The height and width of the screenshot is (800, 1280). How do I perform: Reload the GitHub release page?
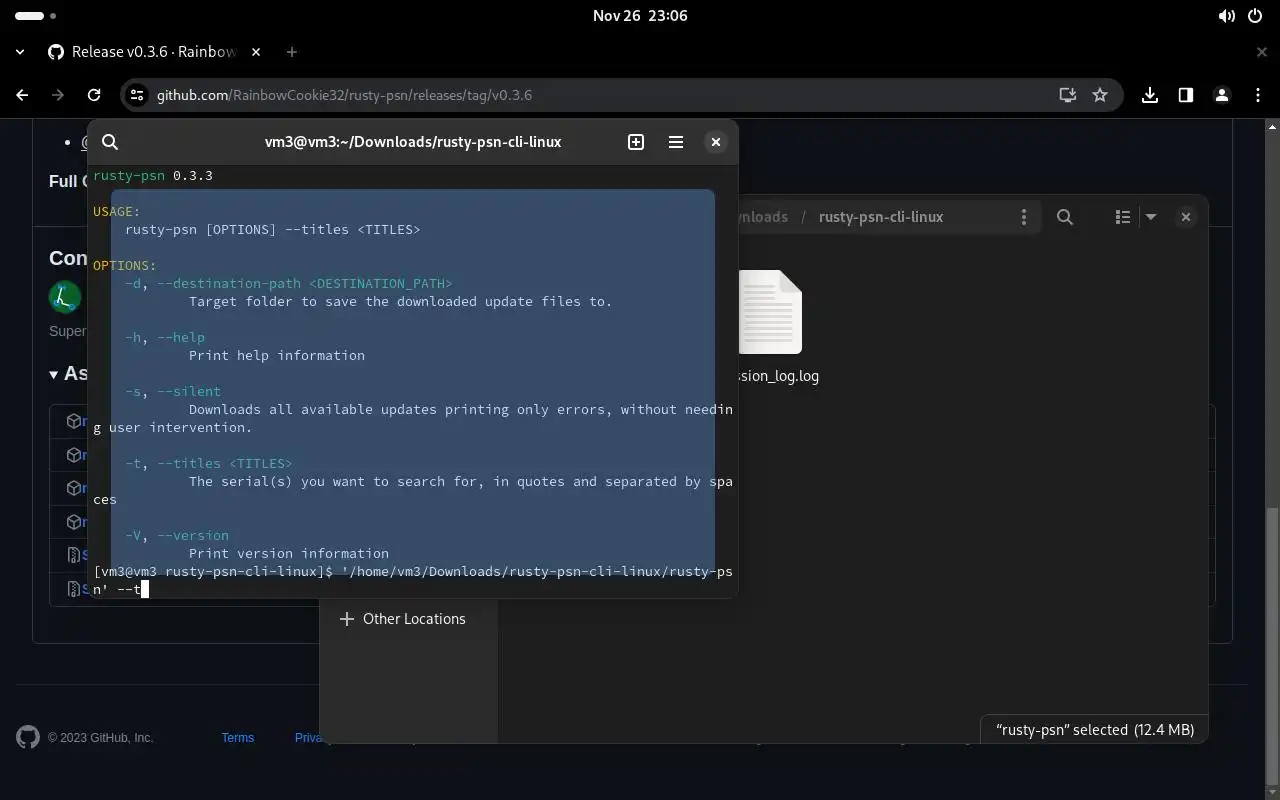94,95
